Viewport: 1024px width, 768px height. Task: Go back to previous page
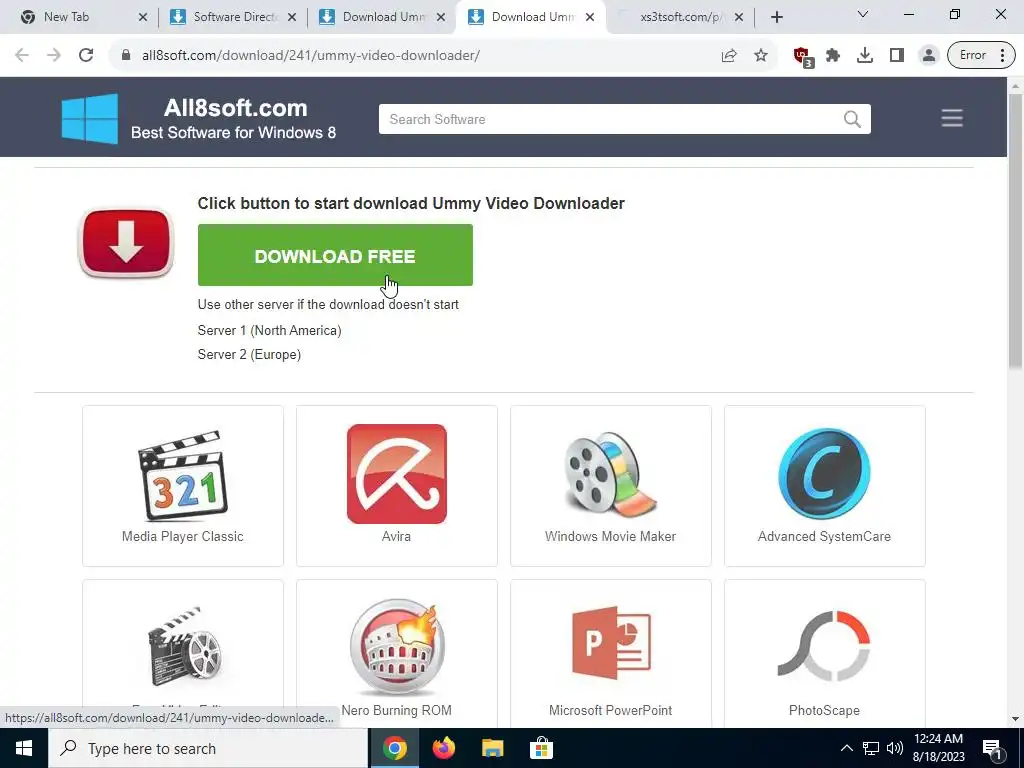[x=22, y=56]
